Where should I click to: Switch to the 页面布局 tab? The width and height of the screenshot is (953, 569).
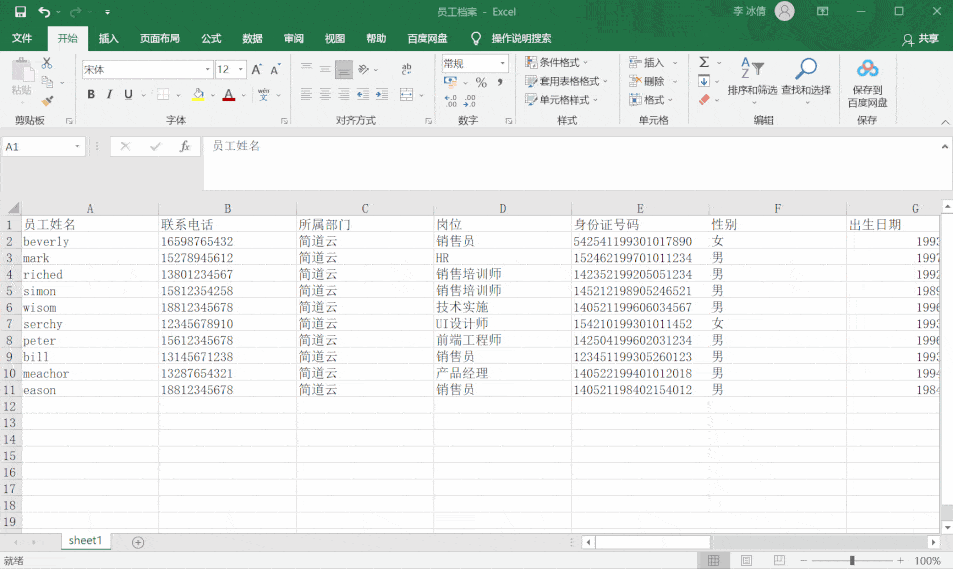[x=160, y=38]
